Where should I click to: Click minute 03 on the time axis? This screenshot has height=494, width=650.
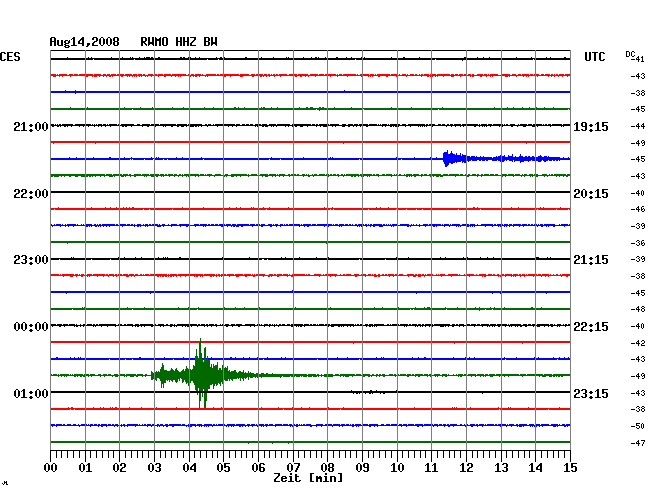click(154, 468)
